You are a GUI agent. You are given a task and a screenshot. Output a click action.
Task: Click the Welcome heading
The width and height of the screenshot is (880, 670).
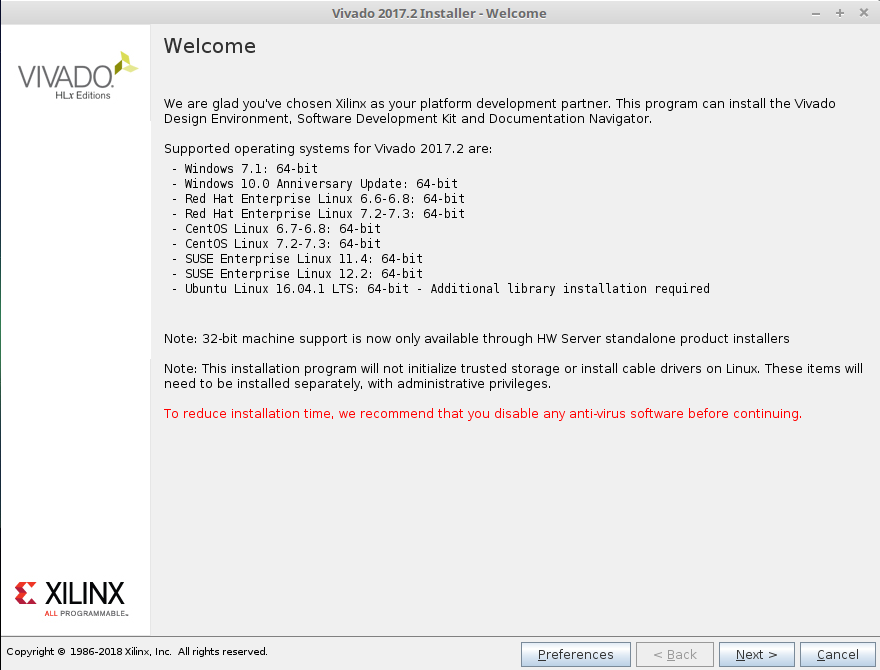(210, 46)
